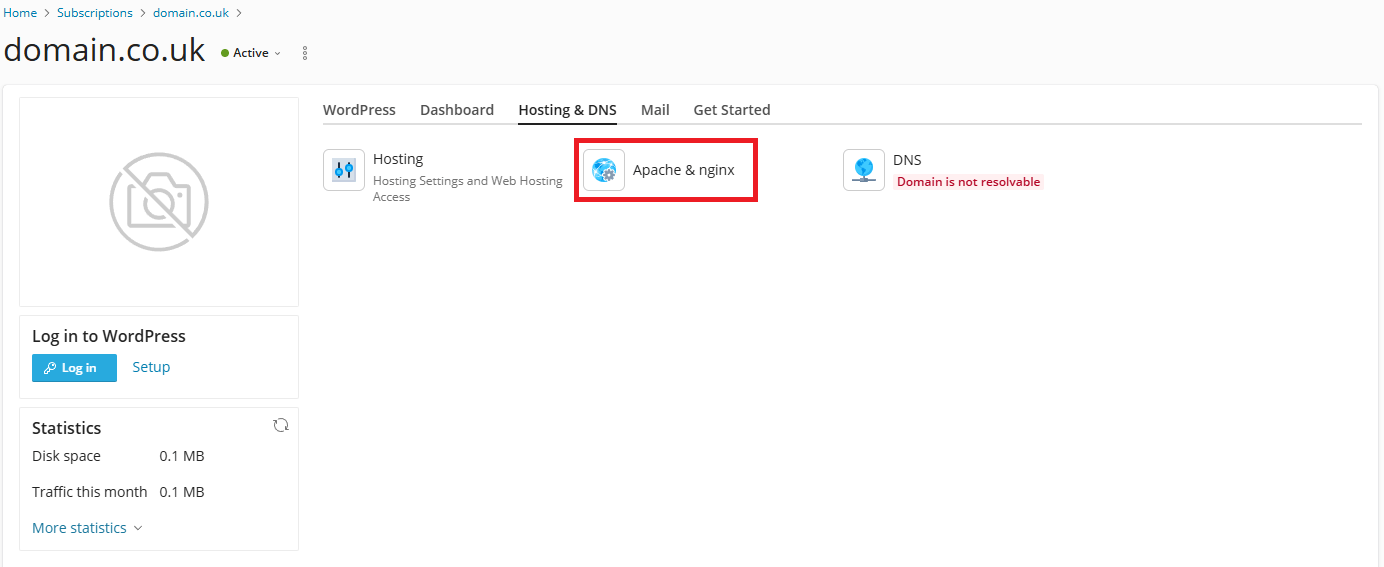Open domain.co.uk breadcrumb link
Screen dimensions: 1384x567
191,13
